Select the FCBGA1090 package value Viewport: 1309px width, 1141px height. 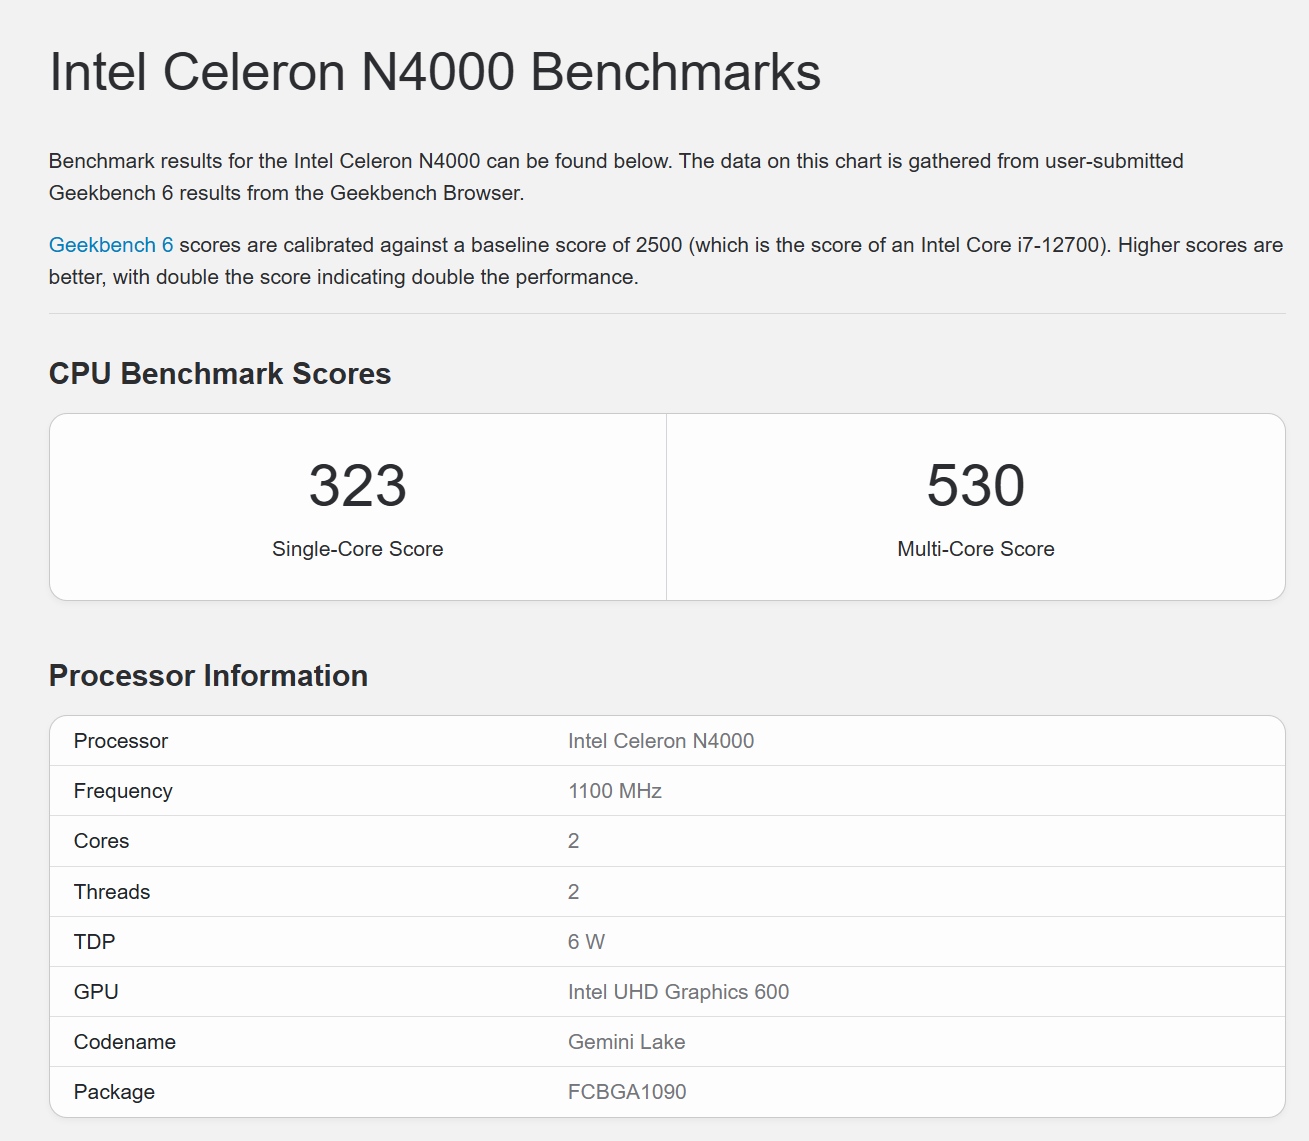(x=627, y=1092)
